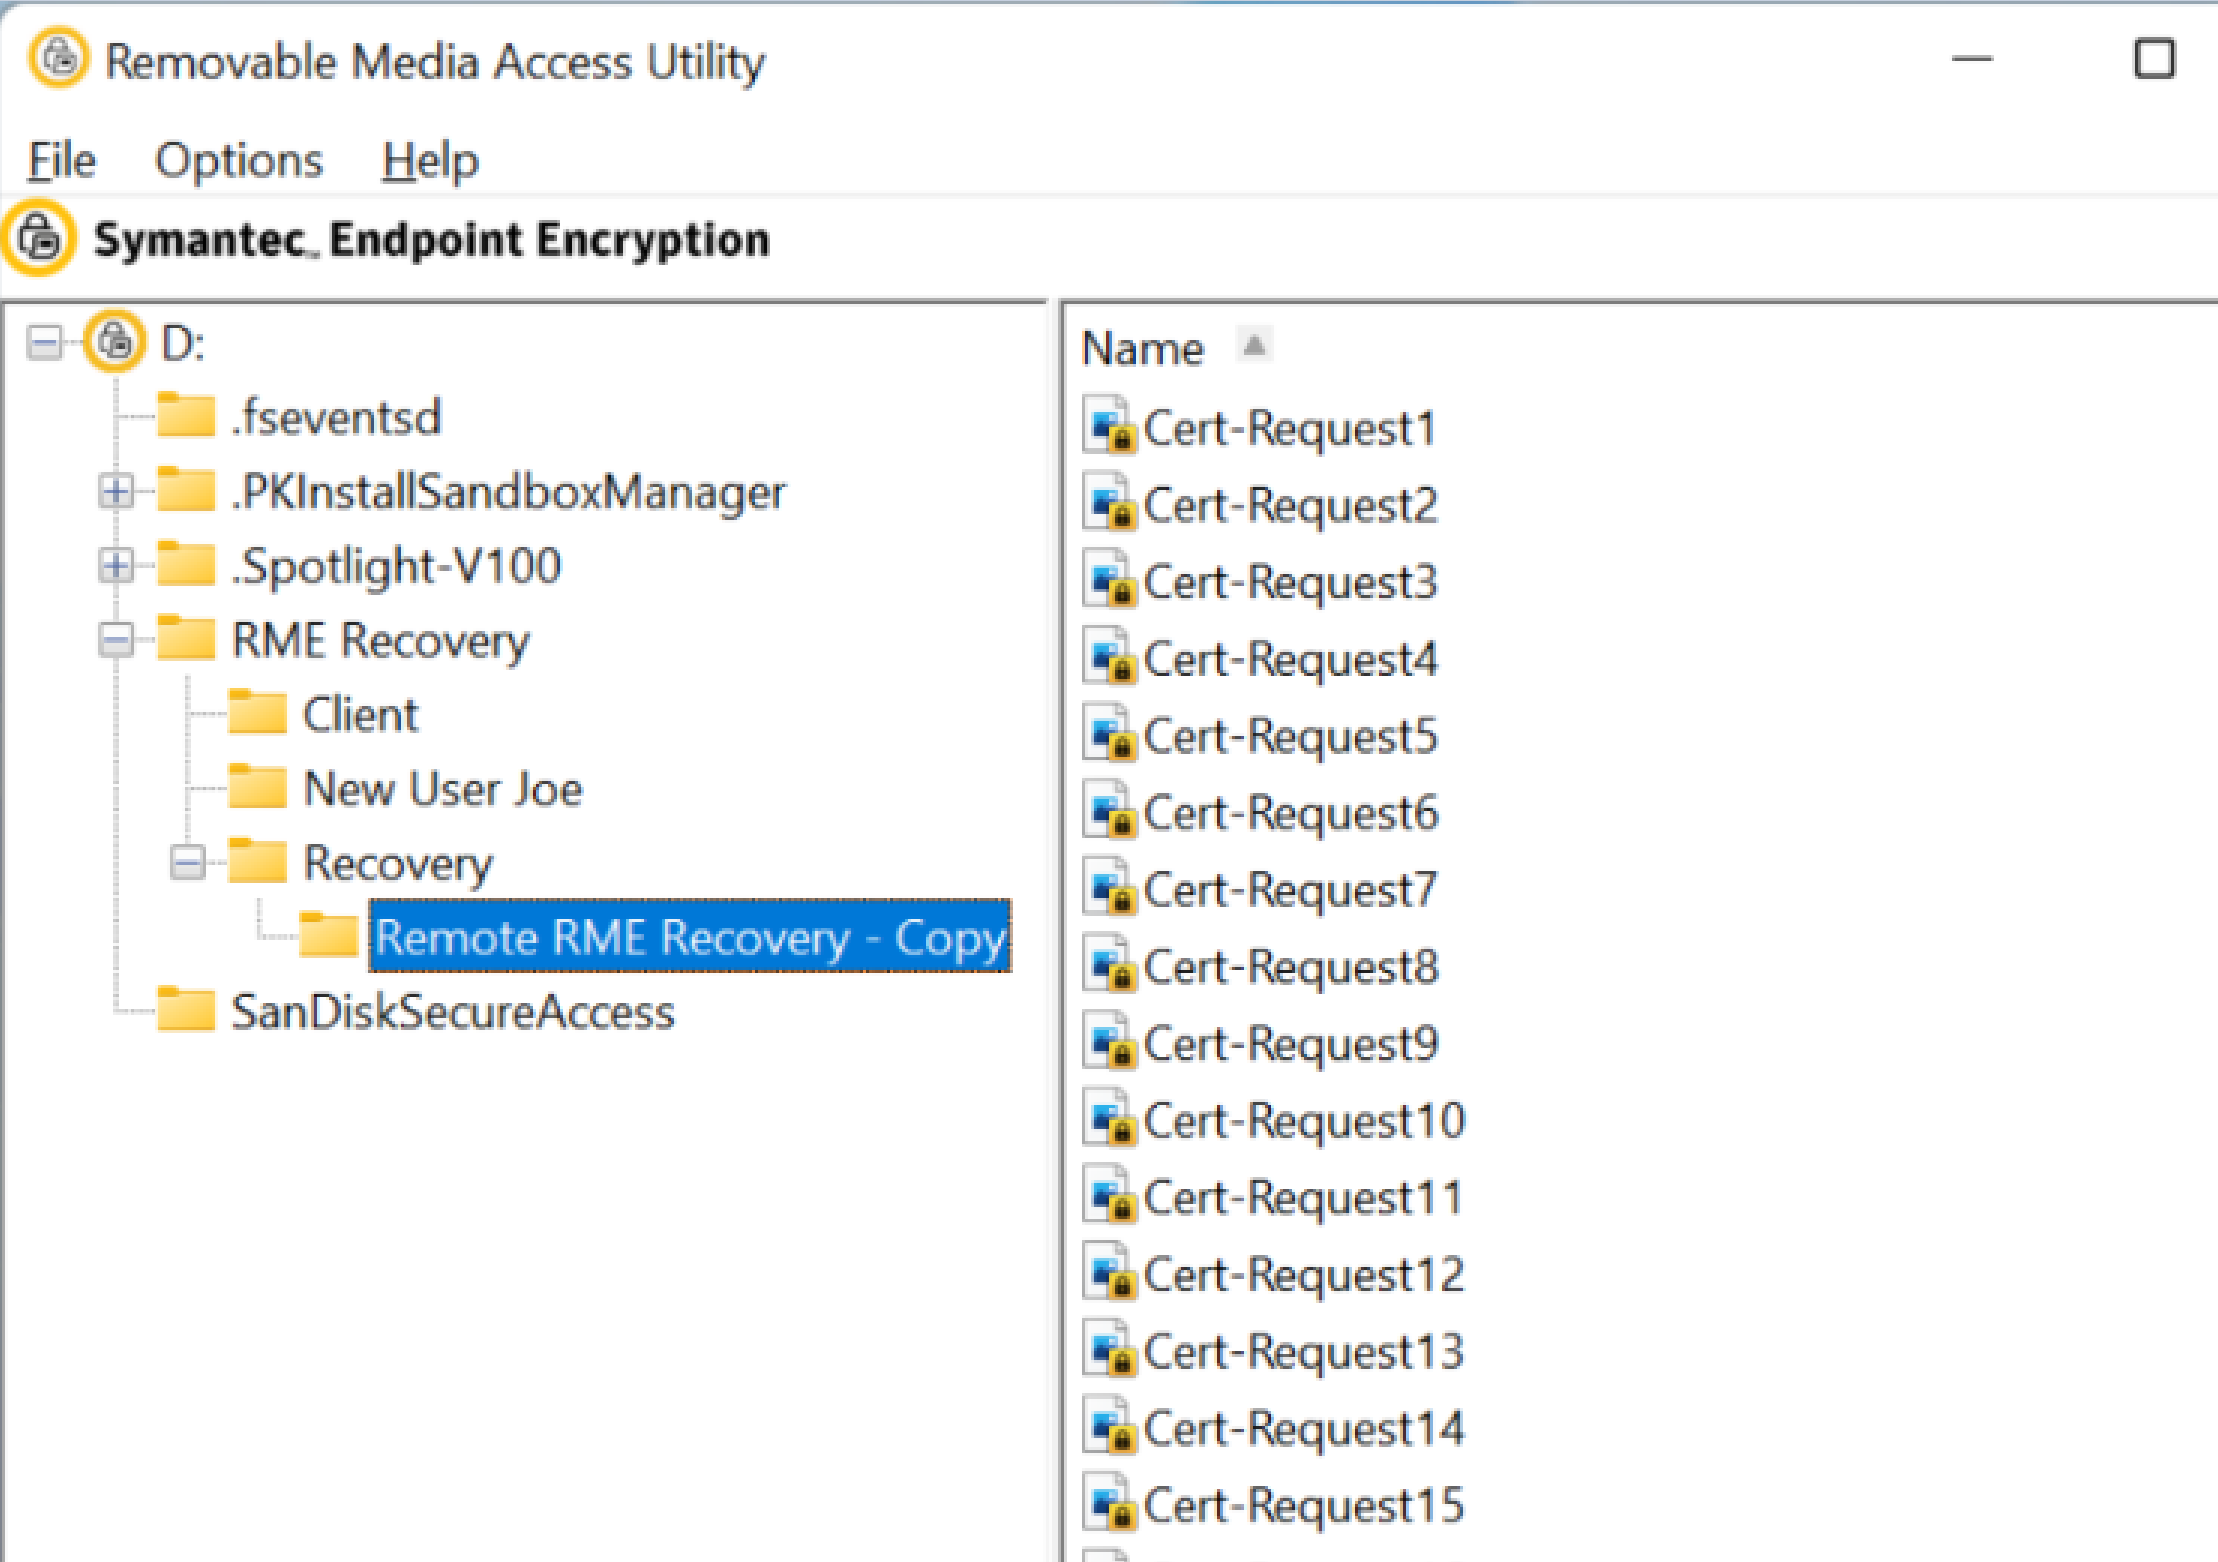Collapse the D: drive tree node

[x=45, y=343]
